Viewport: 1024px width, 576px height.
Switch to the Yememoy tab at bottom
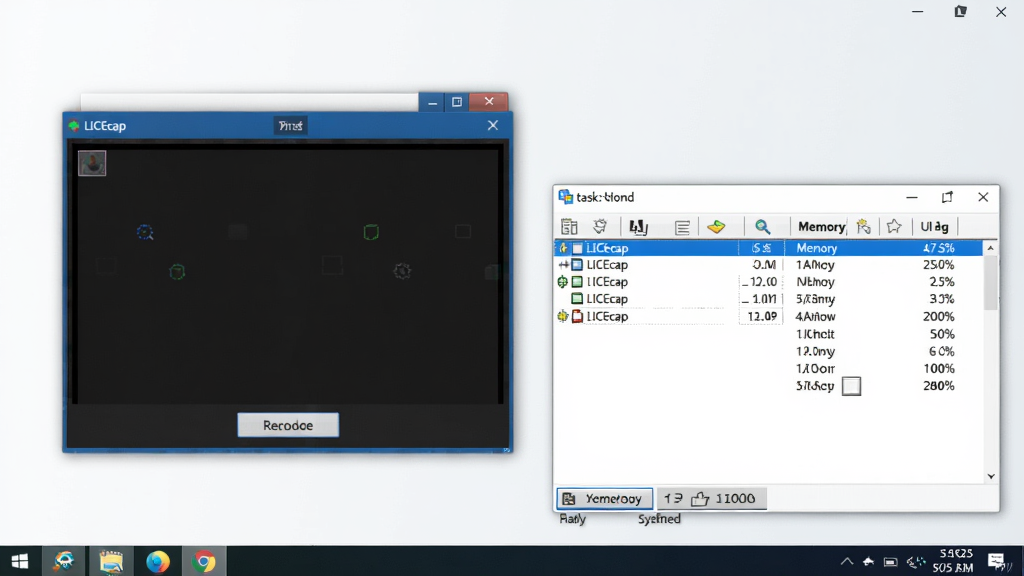(604, 498)
